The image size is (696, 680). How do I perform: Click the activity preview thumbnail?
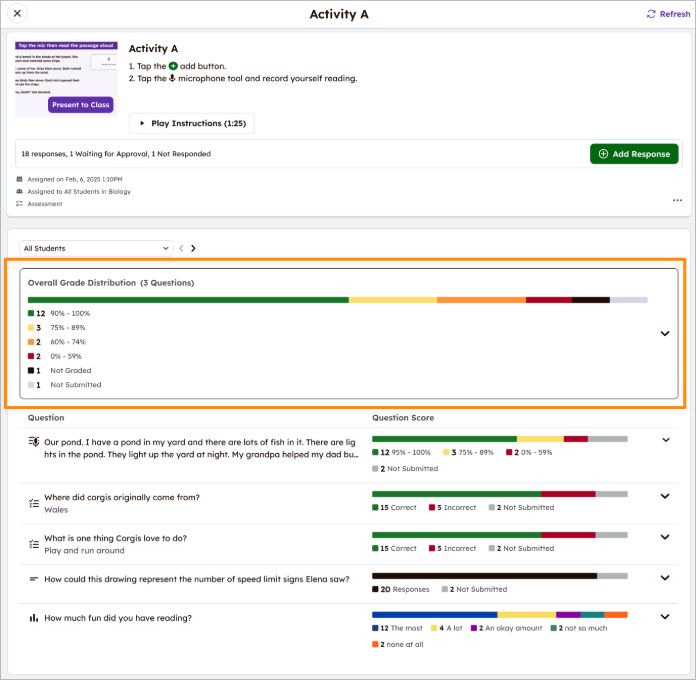(66, 70)
